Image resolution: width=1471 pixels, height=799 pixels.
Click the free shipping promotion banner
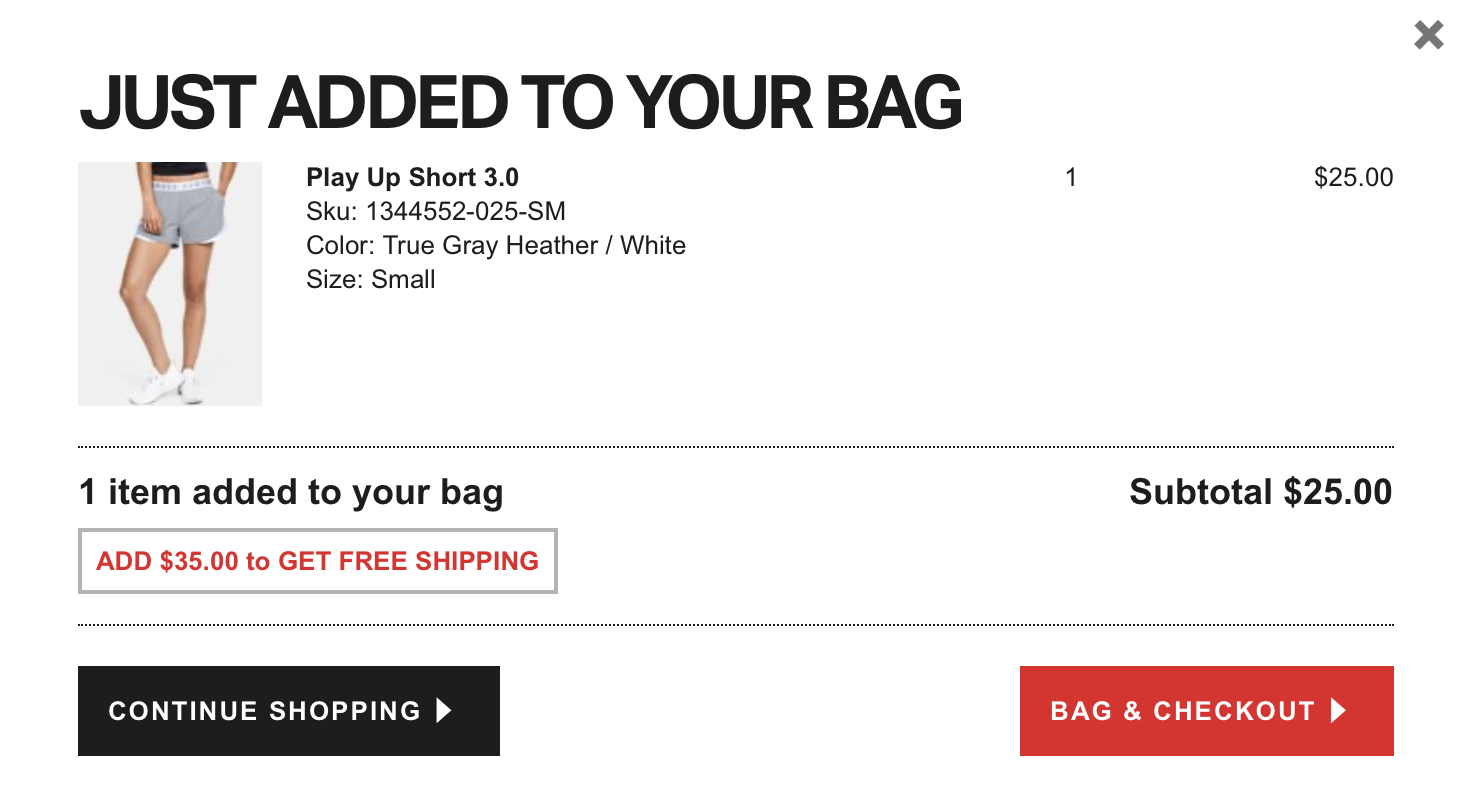pos(317,561)
